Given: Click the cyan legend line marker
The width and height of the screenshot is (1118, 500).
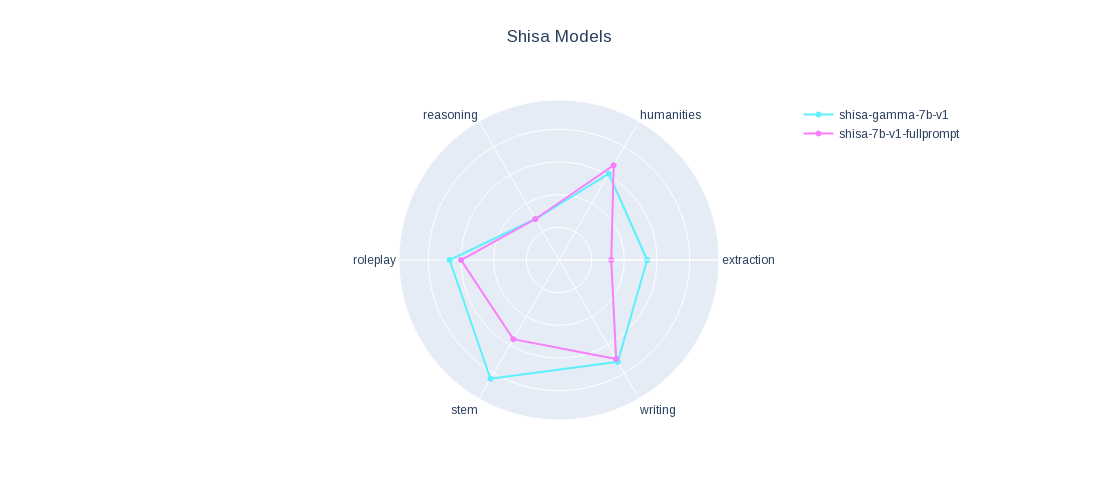Looking at the screenshot, I should 819,115.
